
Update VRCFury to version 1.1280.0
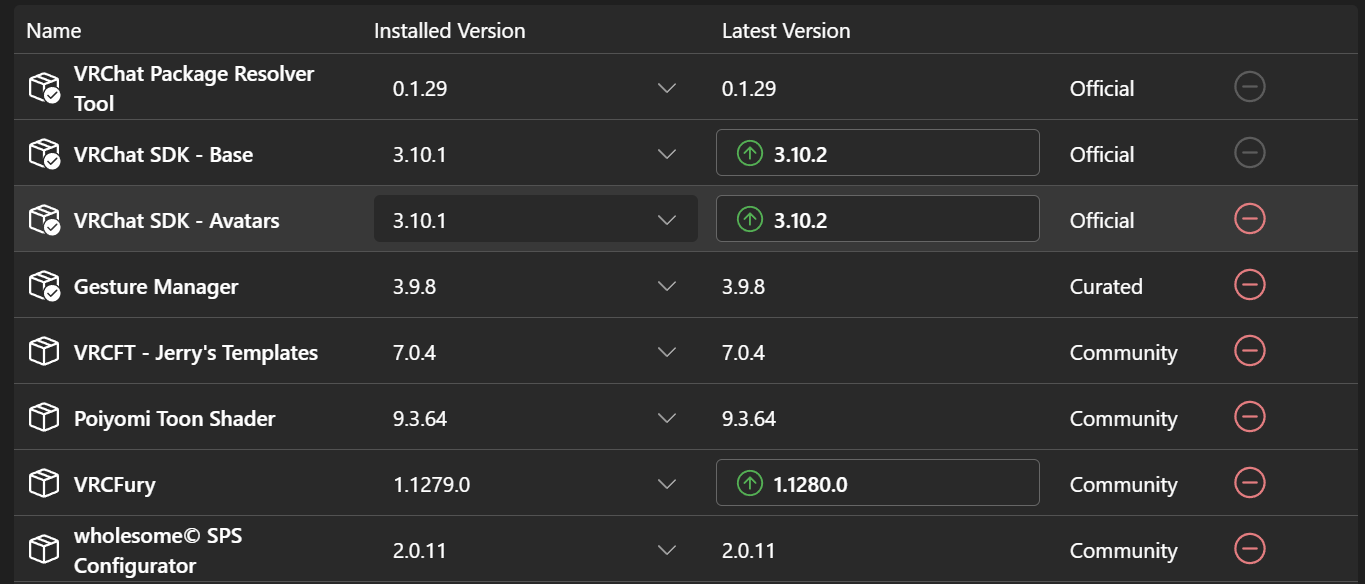click(x=877, y=483)
